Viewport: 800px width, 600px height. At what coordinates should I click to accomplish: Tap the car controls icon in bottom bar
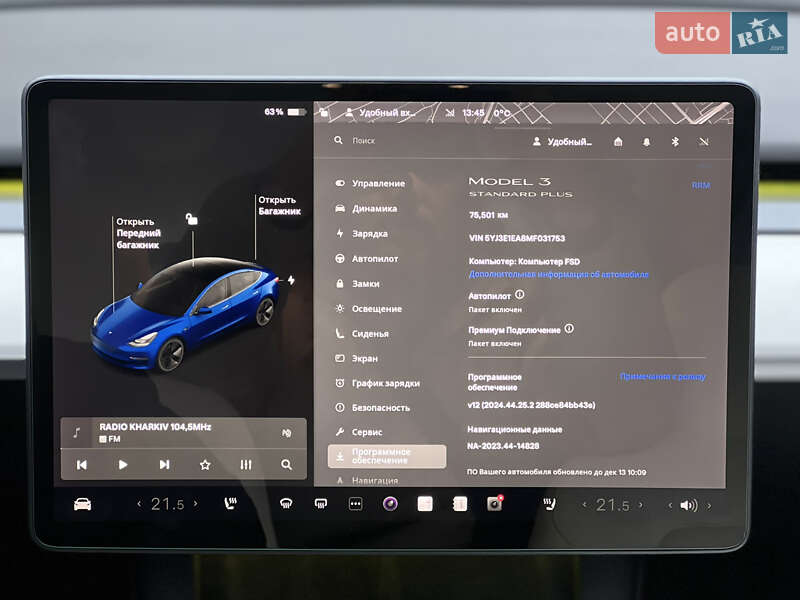tap(82, 504)
